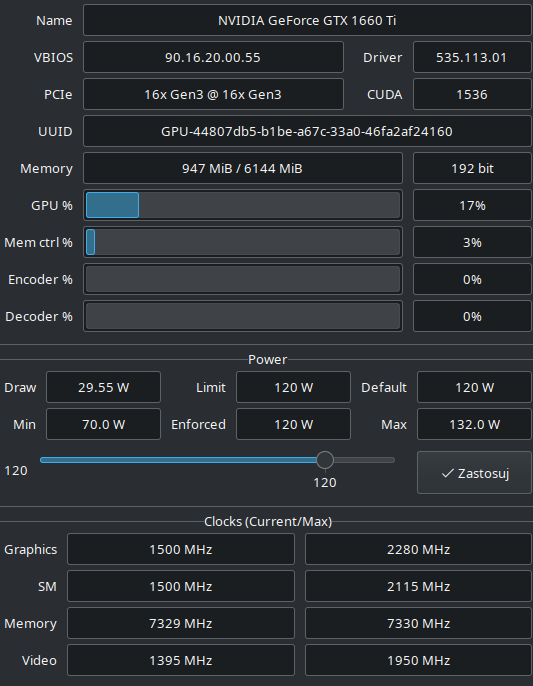This screenshot has height=686, width=533.
Task: Click the power limit slider handle
Action: [325, 460]
